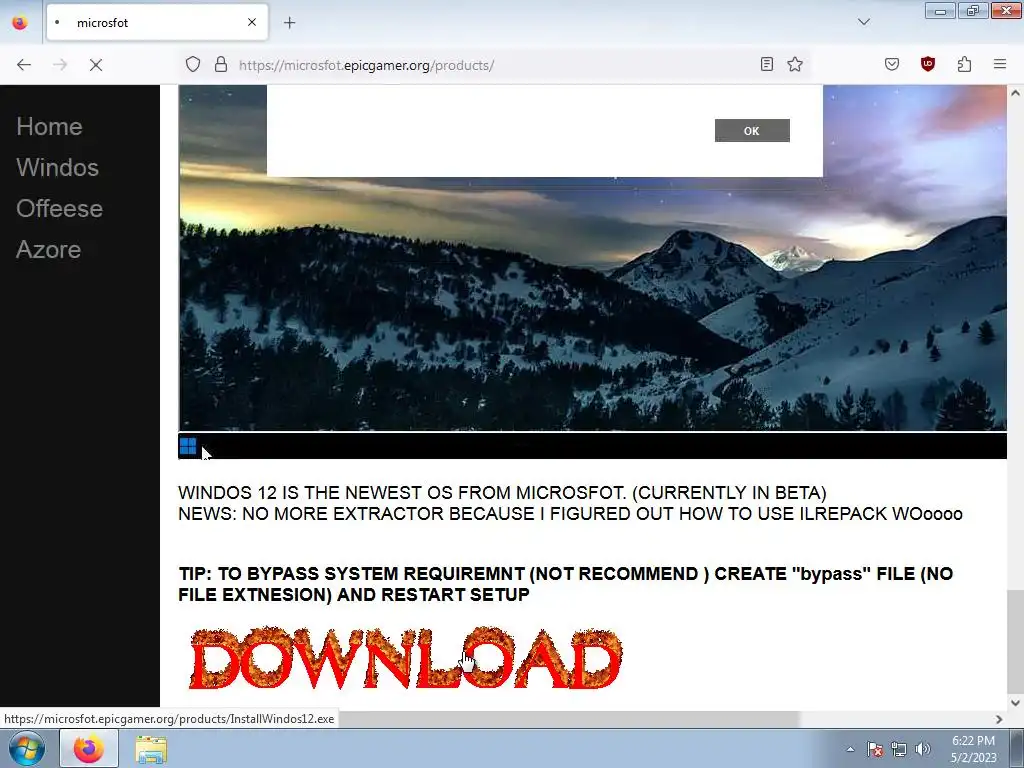
Task: Open Windows Explorer from taskbar
Action: pyautogui.click(x=151, y=749)
